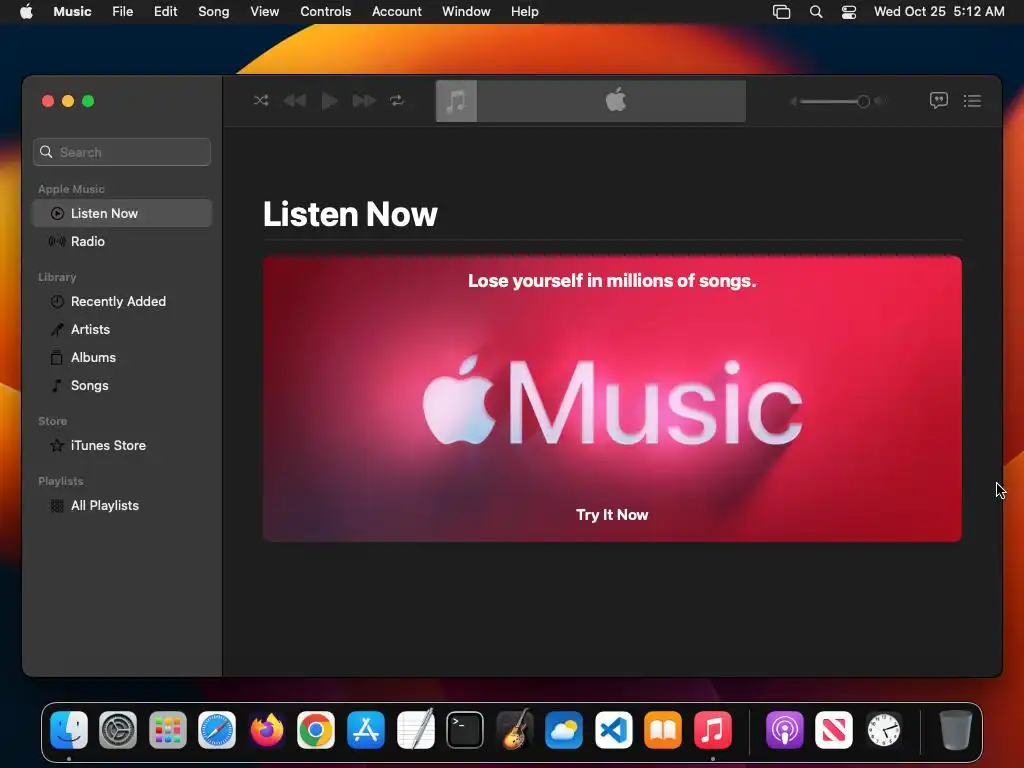Viewport: 1024px width, 768px height.
Task: Show the Playing Next queue list
Action: (972, 101)
